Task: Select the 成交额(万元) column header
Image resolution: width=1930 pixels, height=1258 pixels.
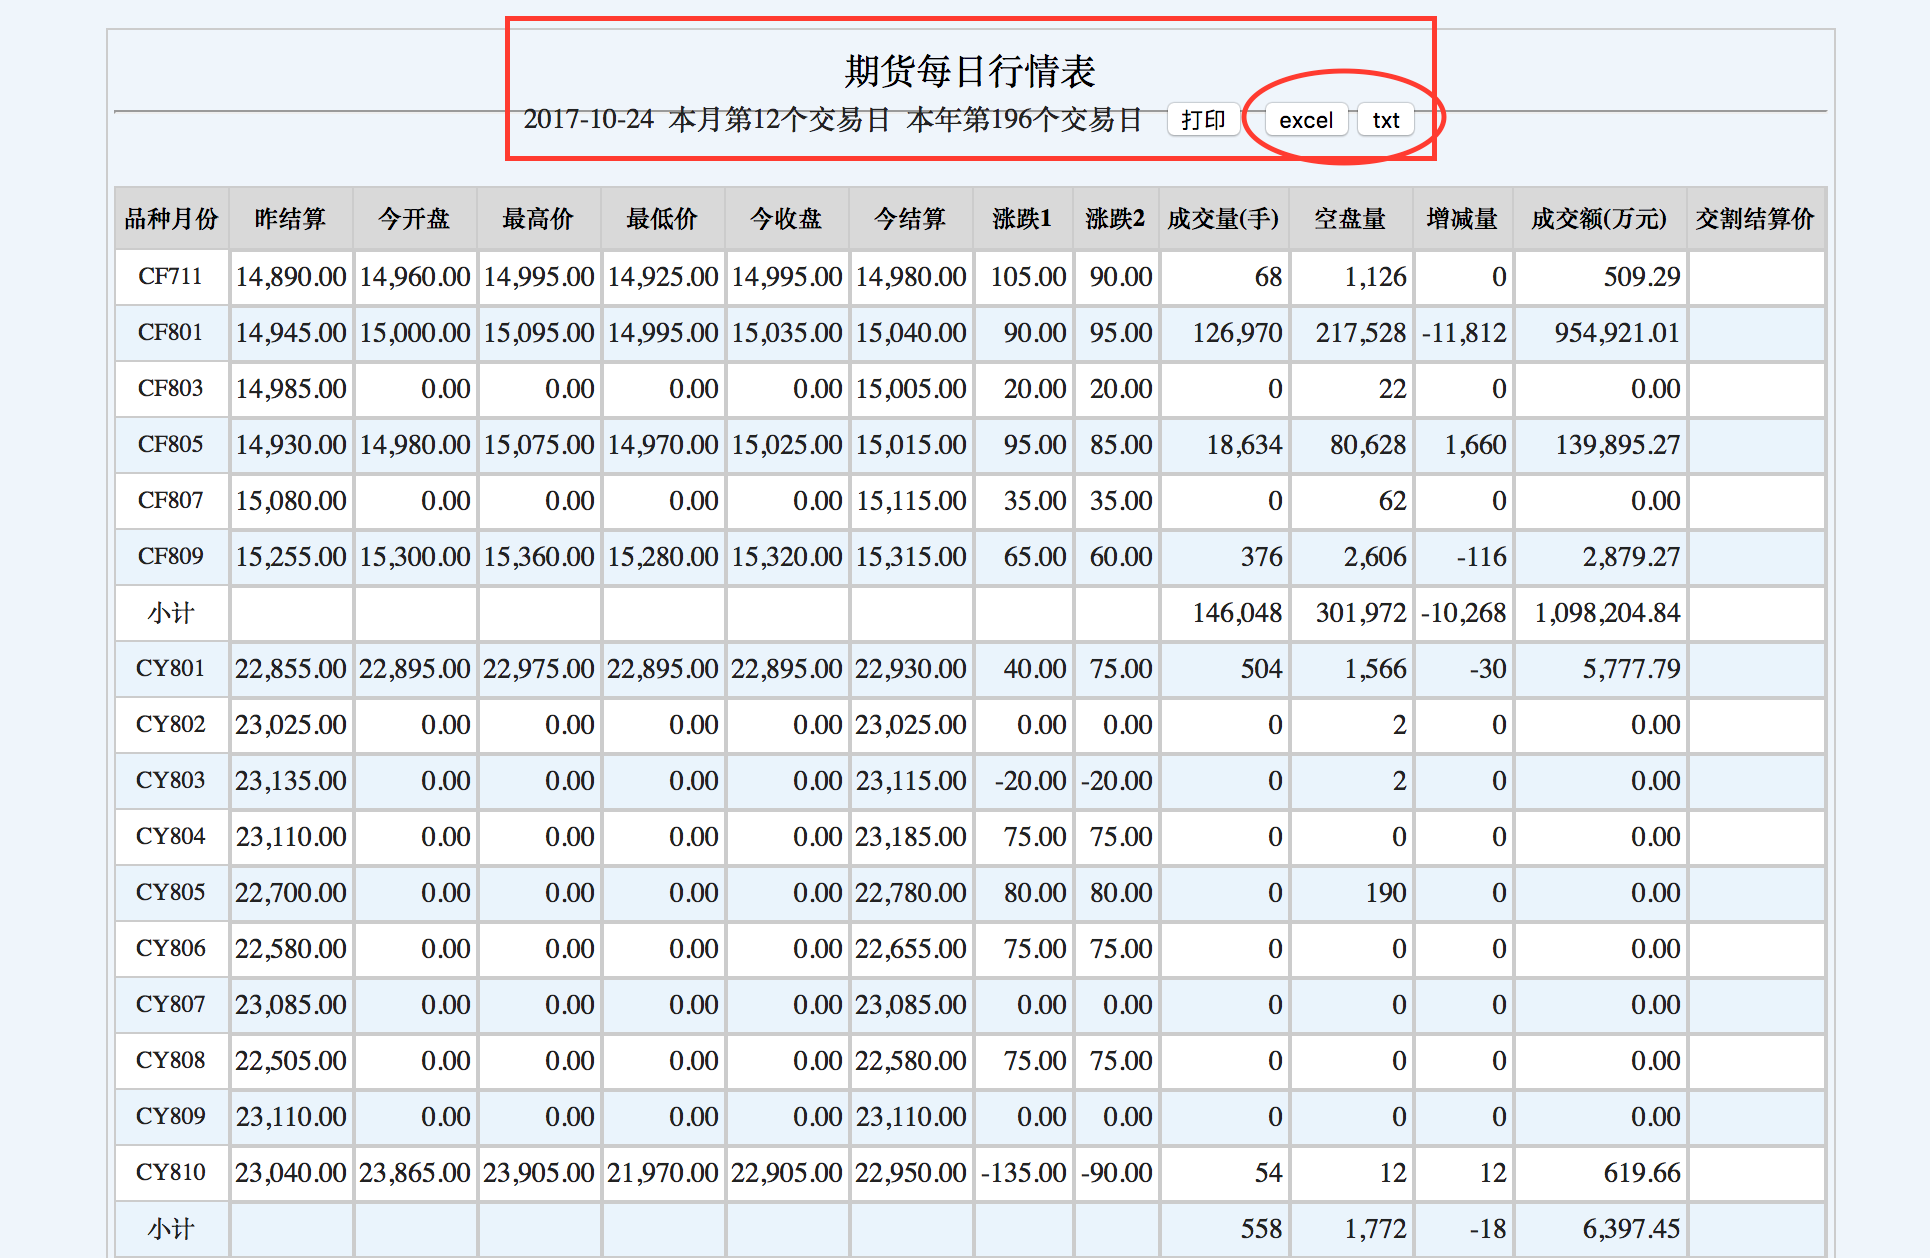Action: click(x=1600, y=219)
